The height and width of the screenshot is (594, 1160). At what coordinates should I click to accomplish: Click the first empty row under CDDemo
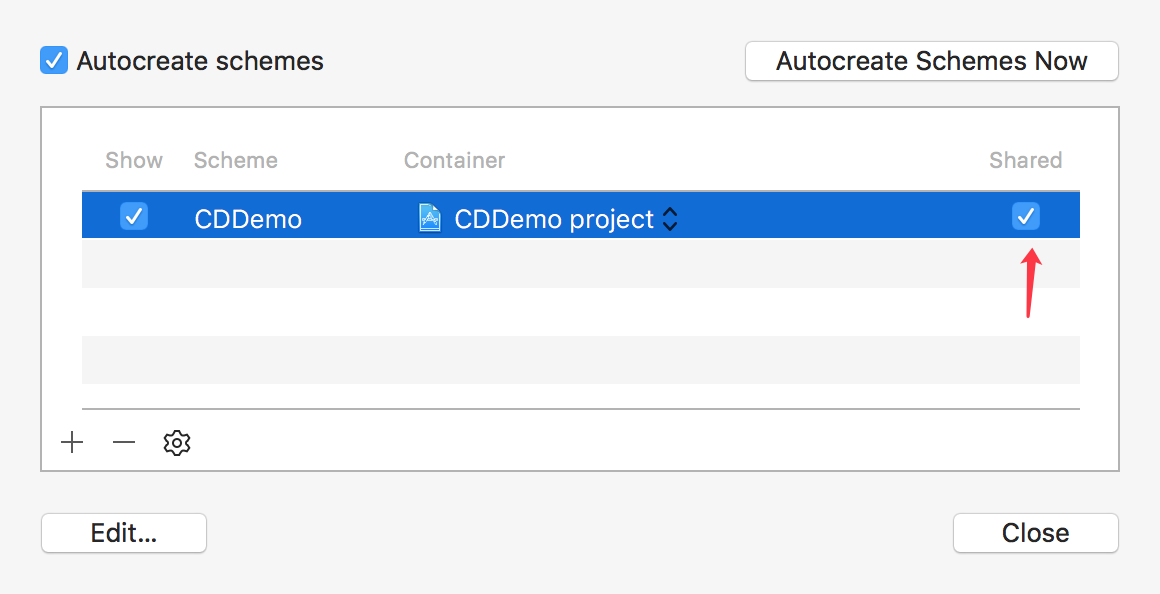[580, 264]
